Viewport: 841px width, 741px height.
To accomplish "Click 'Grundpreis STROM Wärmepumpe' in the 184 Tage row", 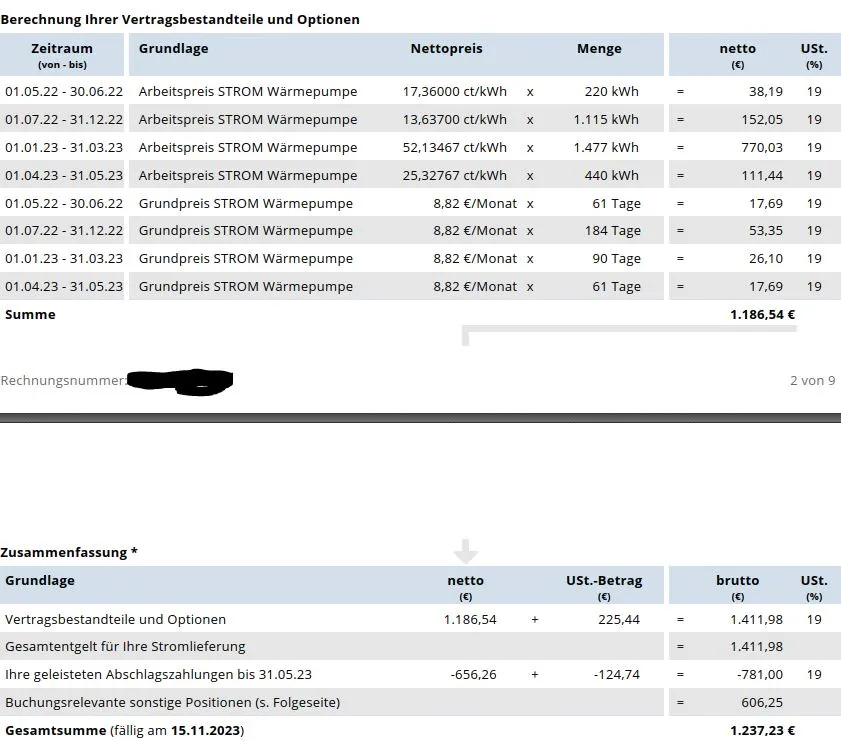I will click(246, 230).
